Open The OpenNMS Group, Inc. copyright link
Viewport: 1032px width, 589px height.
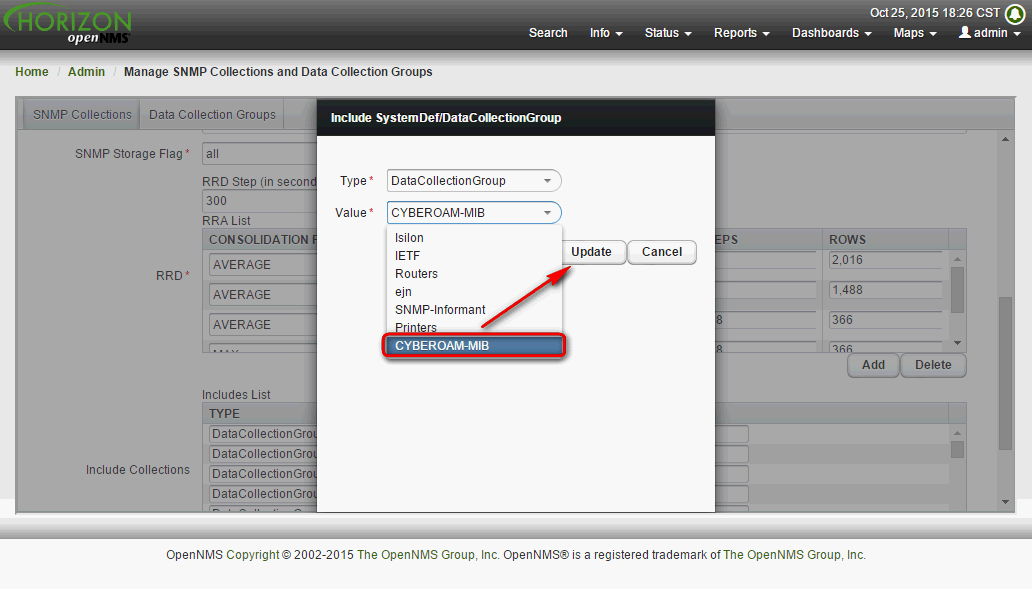click(428, 555)
